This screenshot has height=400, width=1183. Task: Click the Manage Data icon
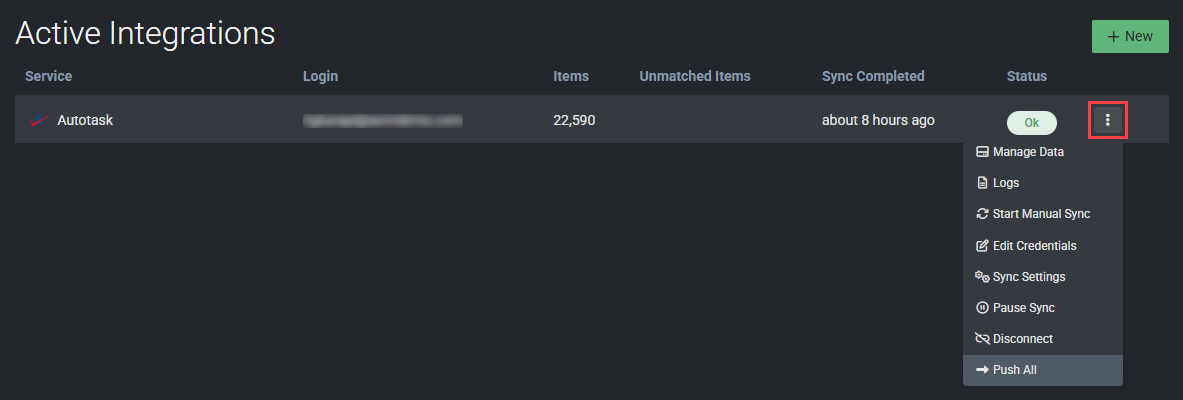(982, 152)
